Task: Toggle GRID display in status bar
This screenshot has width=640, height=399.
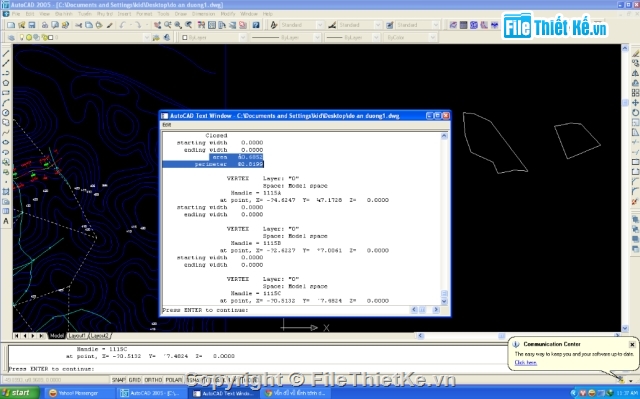Action: coord(135,380)
